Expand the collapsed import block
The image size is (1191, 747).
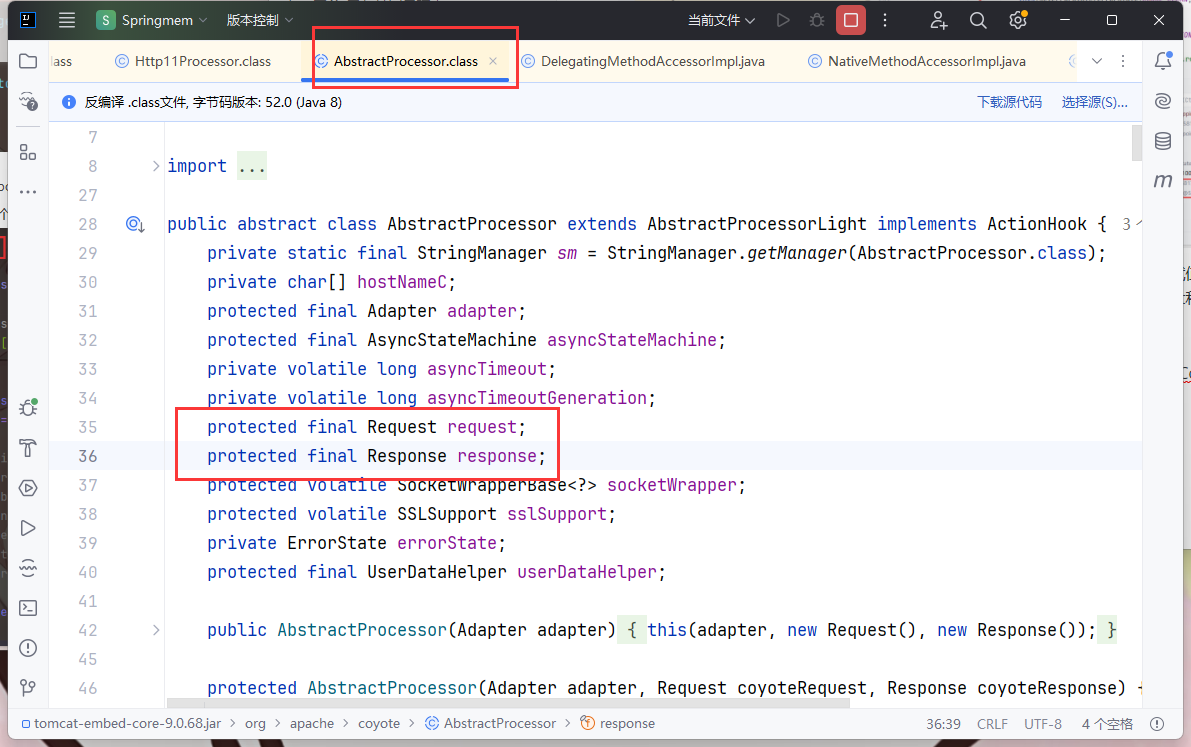point(155,166)
